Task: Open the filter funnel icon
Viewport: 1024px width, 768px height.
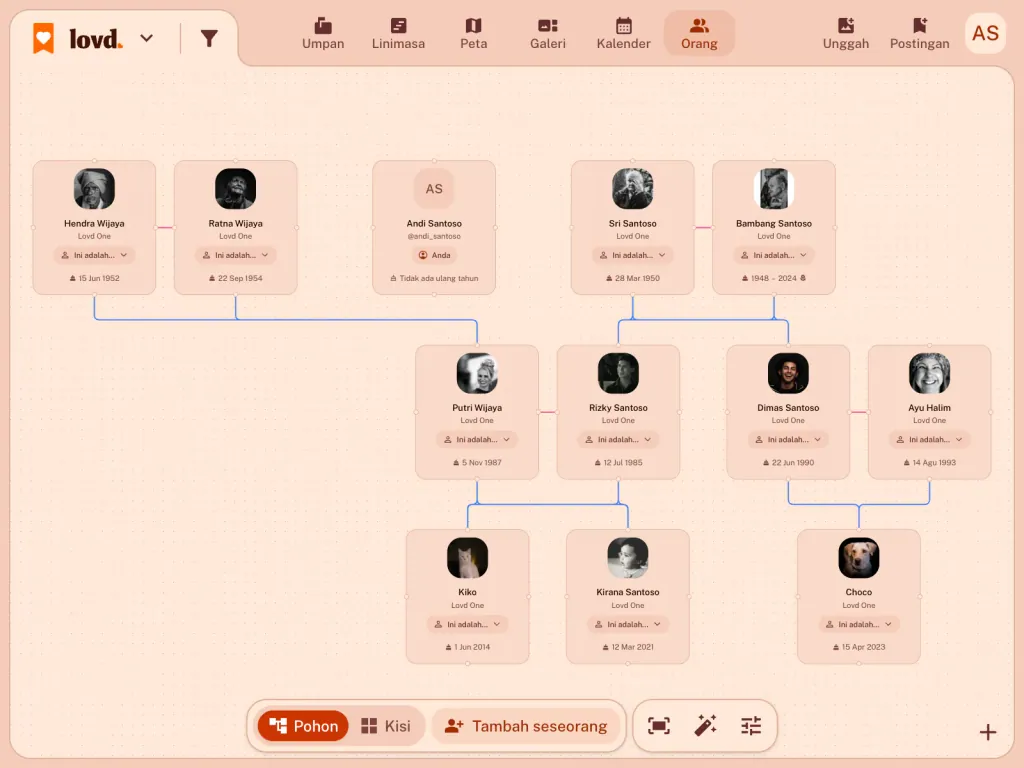Action: (x=209, y=39)
